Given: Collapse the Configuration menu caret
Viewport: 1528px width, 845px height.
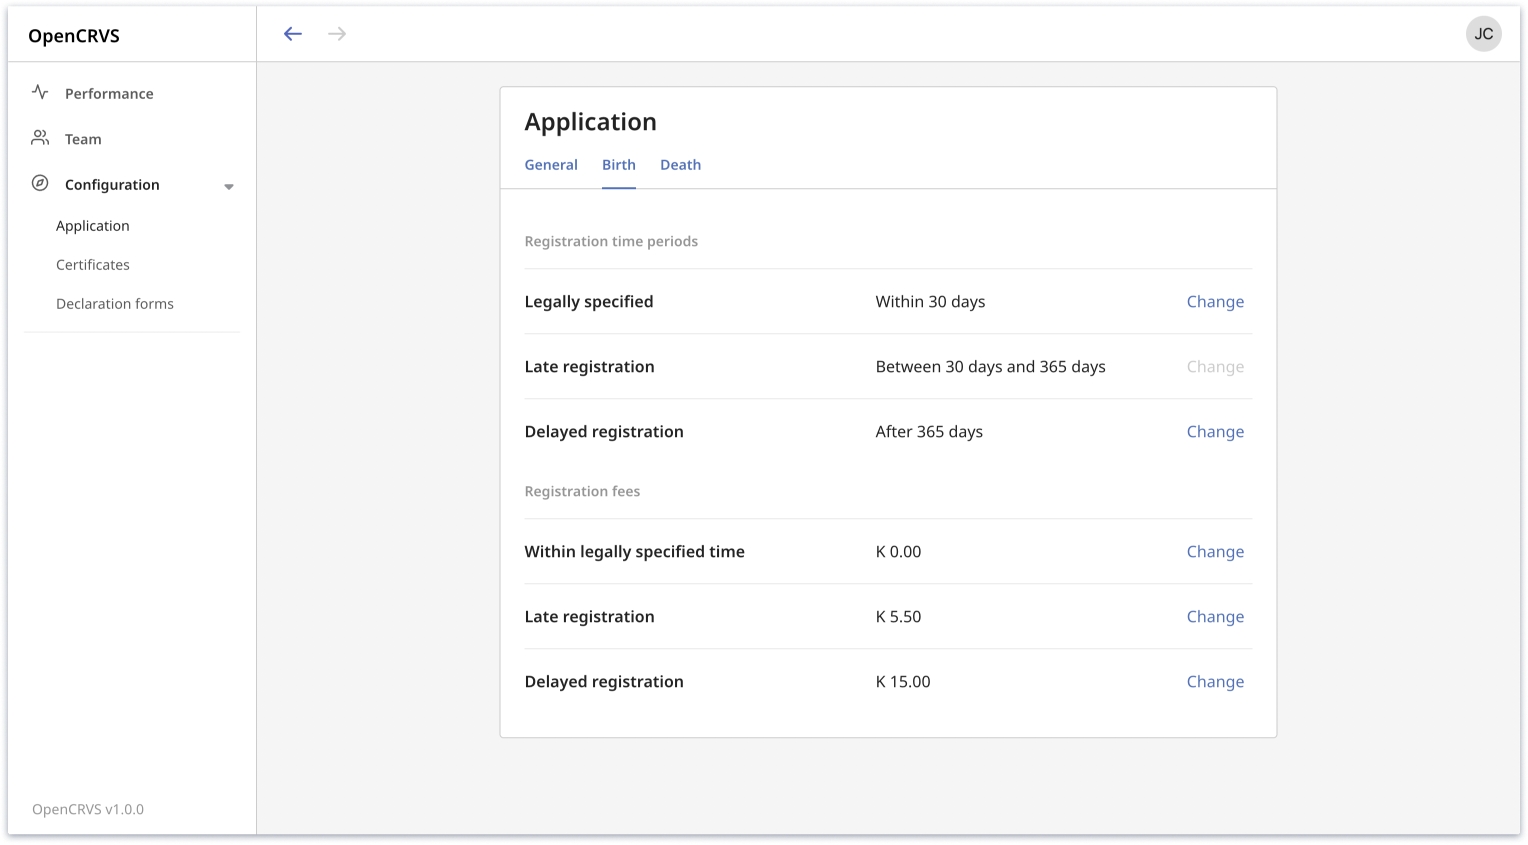Looking at the screenshot, I should tap(229, 186).
